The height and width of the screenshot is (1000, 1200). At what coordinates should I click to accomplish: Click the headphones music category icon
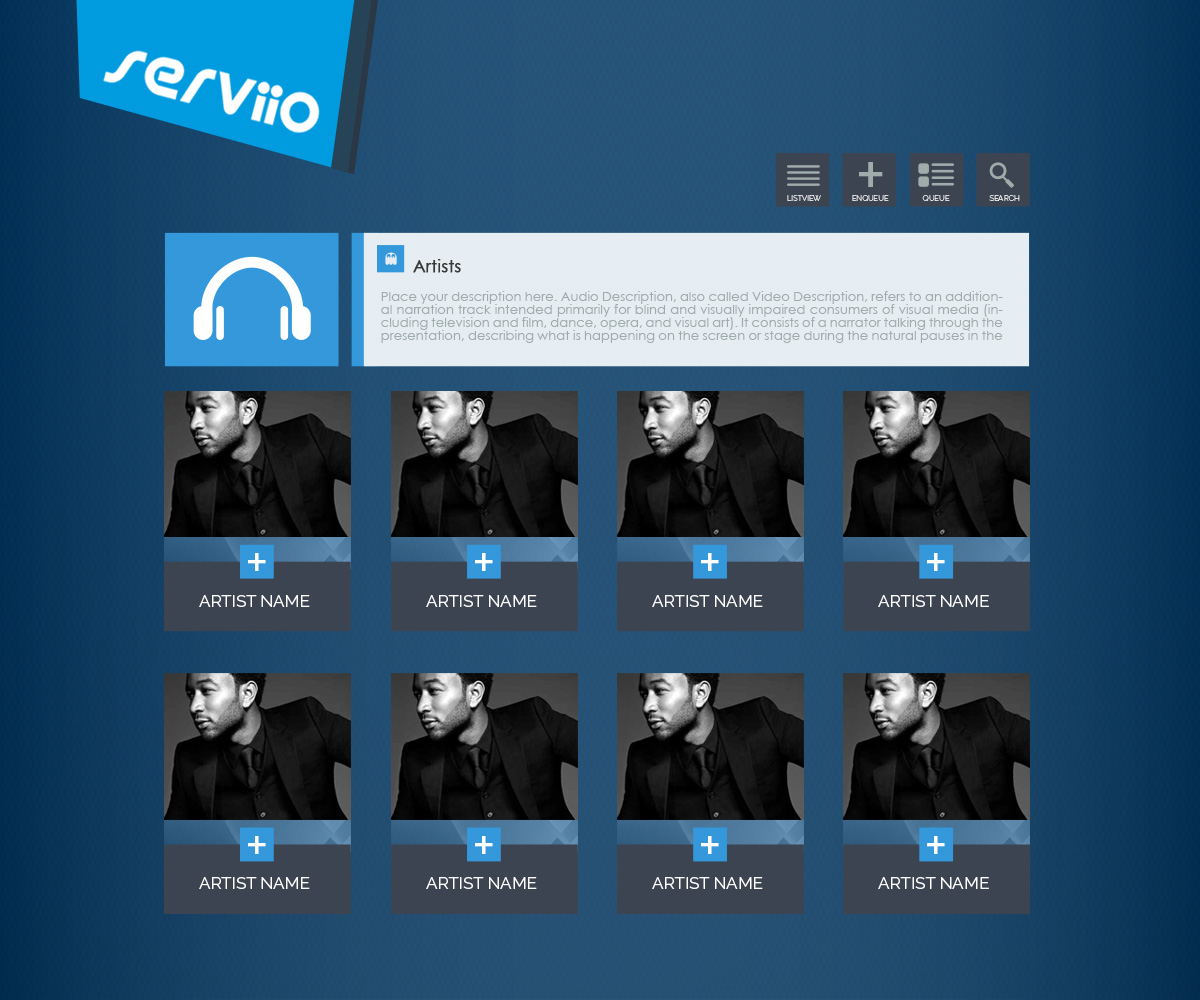pos(251,299)
